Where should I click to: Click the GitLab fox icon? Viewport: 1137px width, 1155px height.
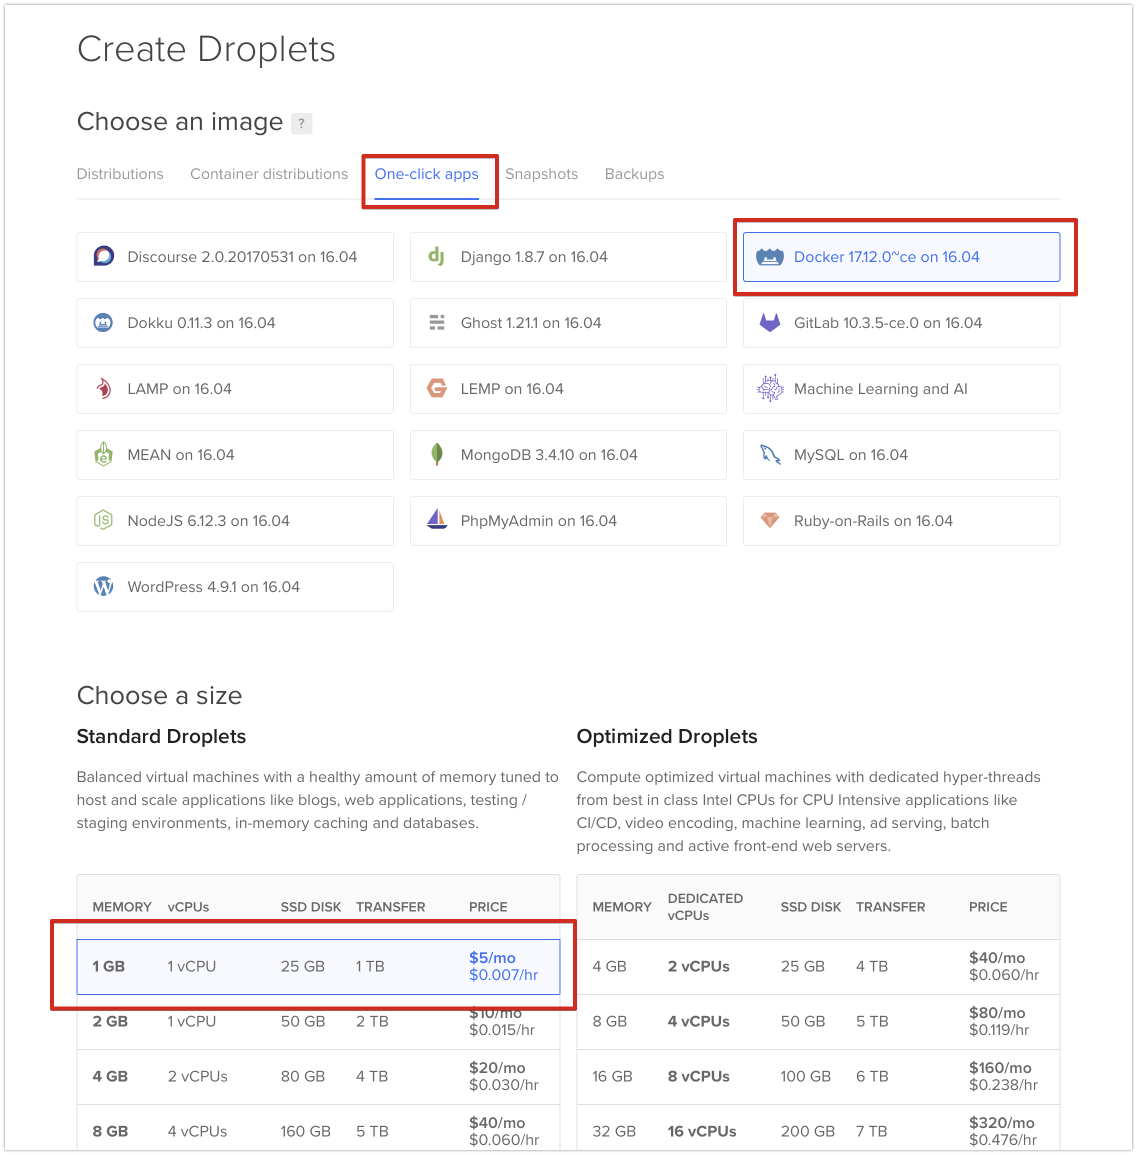click(770, 323)
